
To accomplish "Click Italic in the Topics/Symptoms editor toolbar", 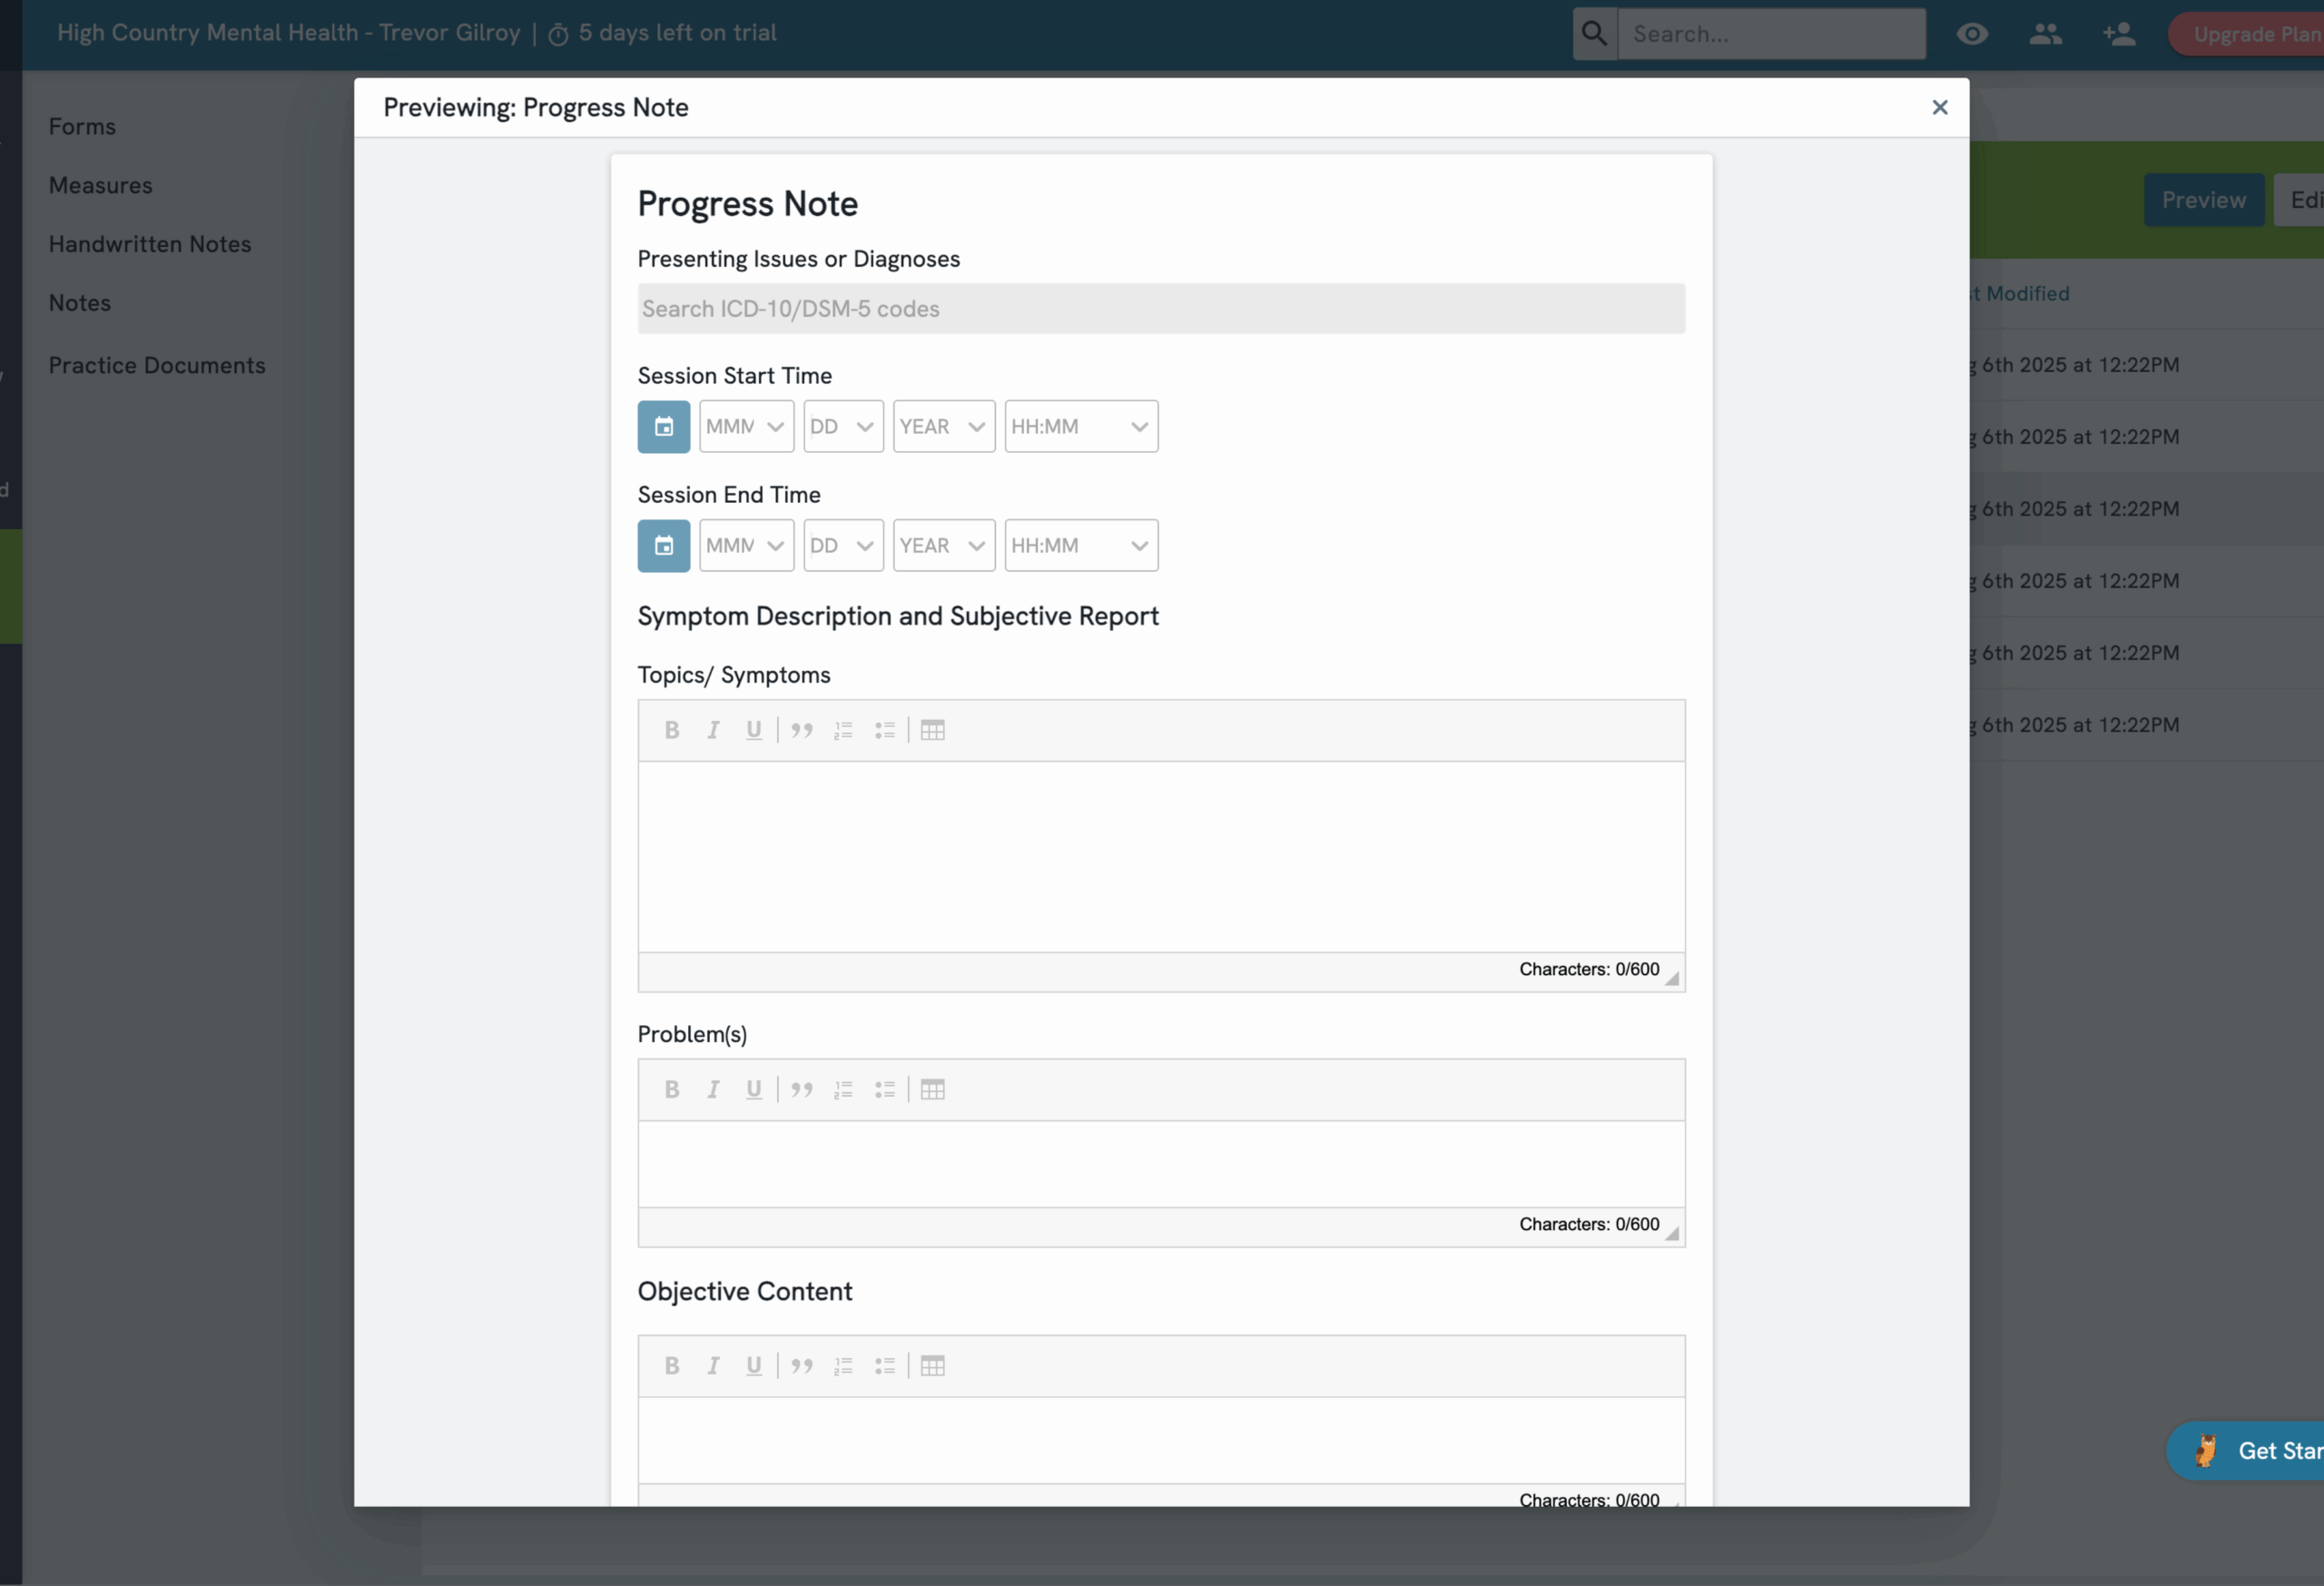I will 713,730.
